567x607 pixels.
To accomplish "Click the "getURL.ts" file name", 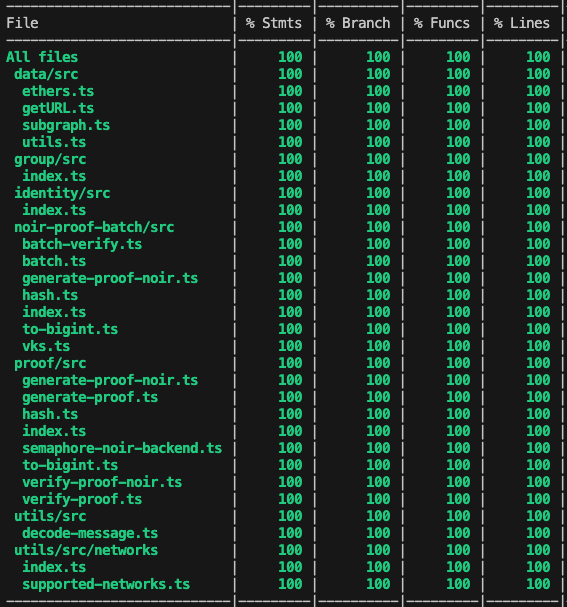I will [x=58, y=108].
